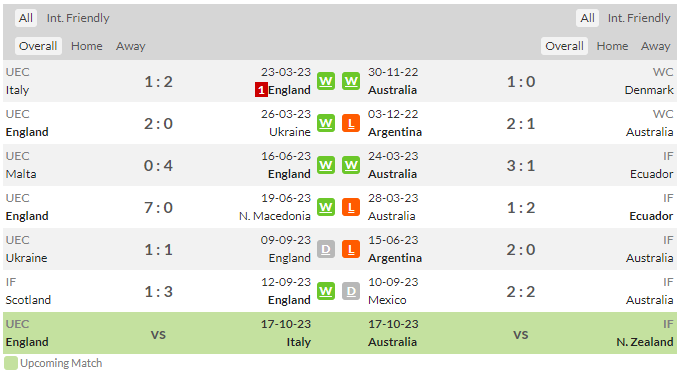Image resolution: width=677 pixels, height=387 pixels.
Task: Switch to the right Away tab
Action: pyautogui.click(x=655, y=46)
